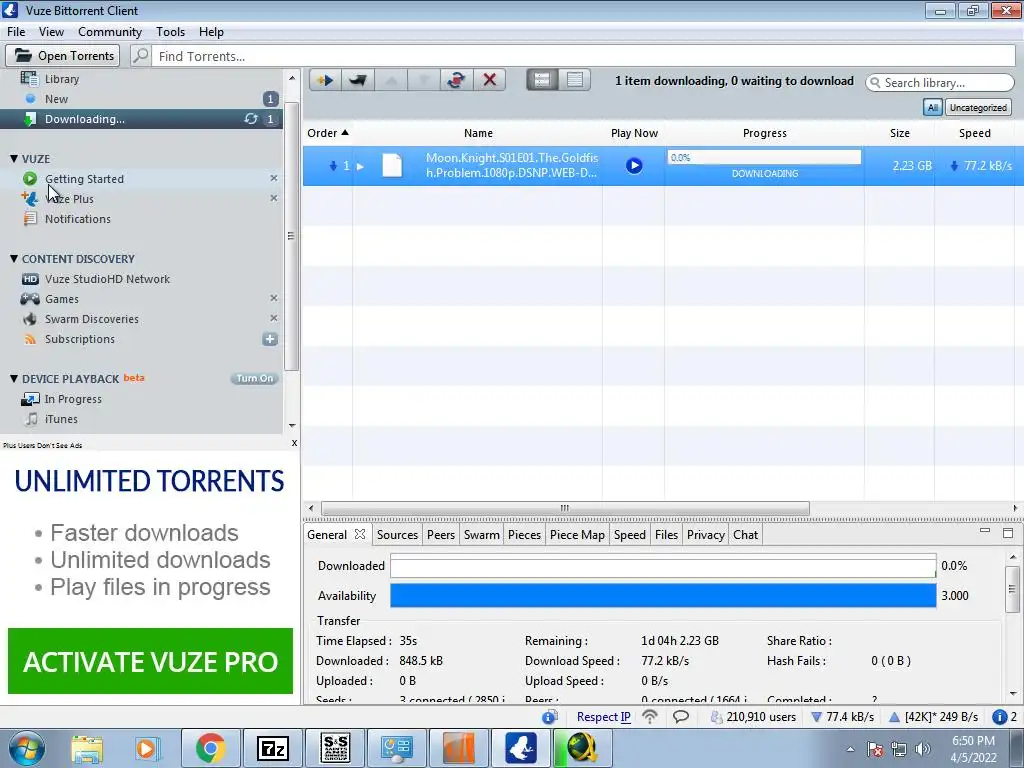Screen dimensions: 1024x768
Task: Click the Search library field
Action: click(940, 82)
